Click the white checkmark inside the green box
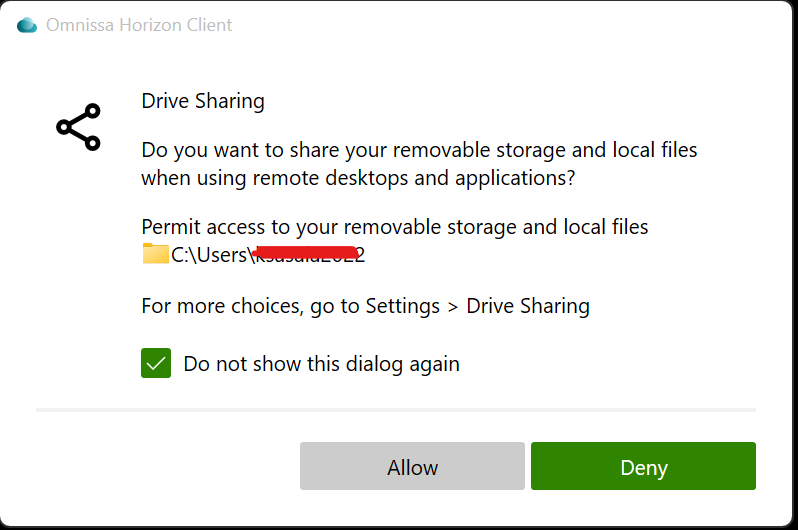 tap(156, 363)
